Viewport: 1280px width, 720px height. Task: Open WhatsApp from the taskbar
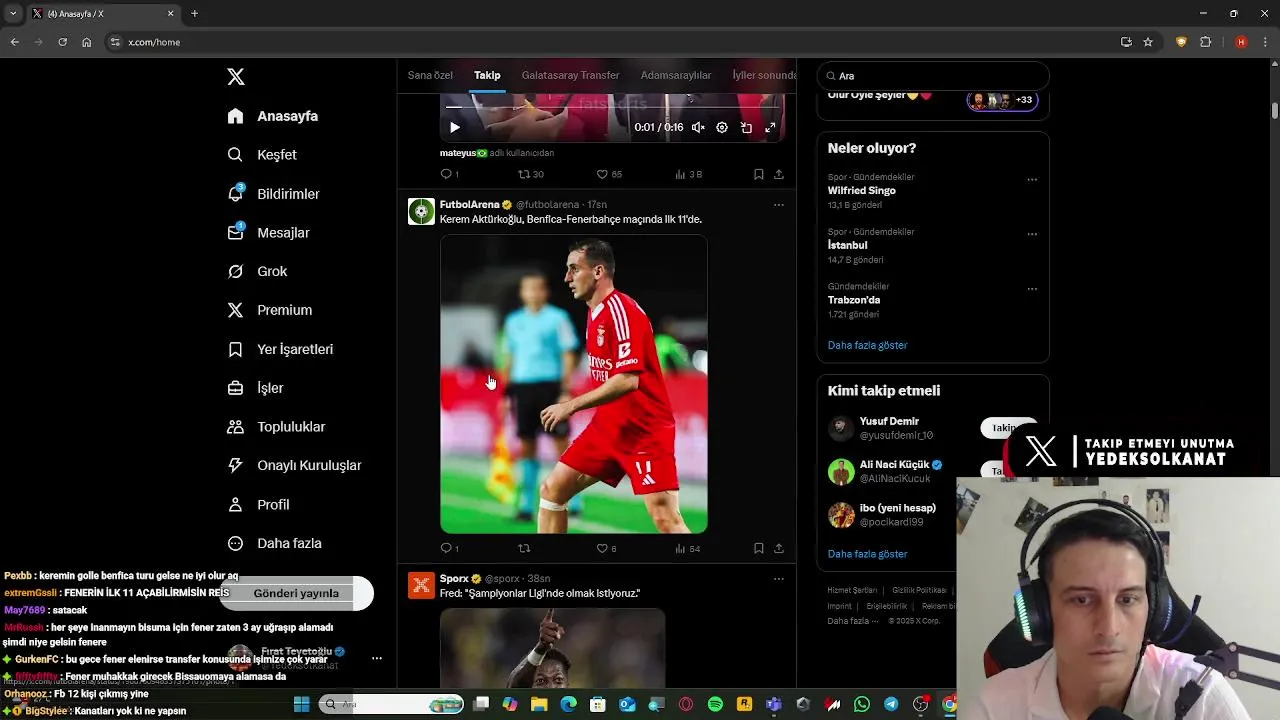[x=862, y=704]
